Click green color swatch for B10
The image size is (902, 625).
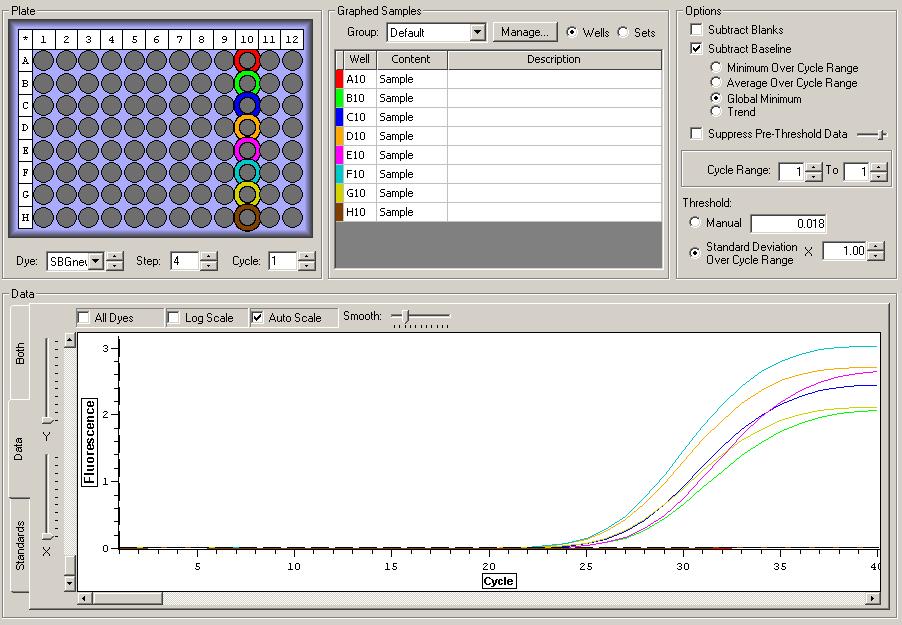(339, 98)
